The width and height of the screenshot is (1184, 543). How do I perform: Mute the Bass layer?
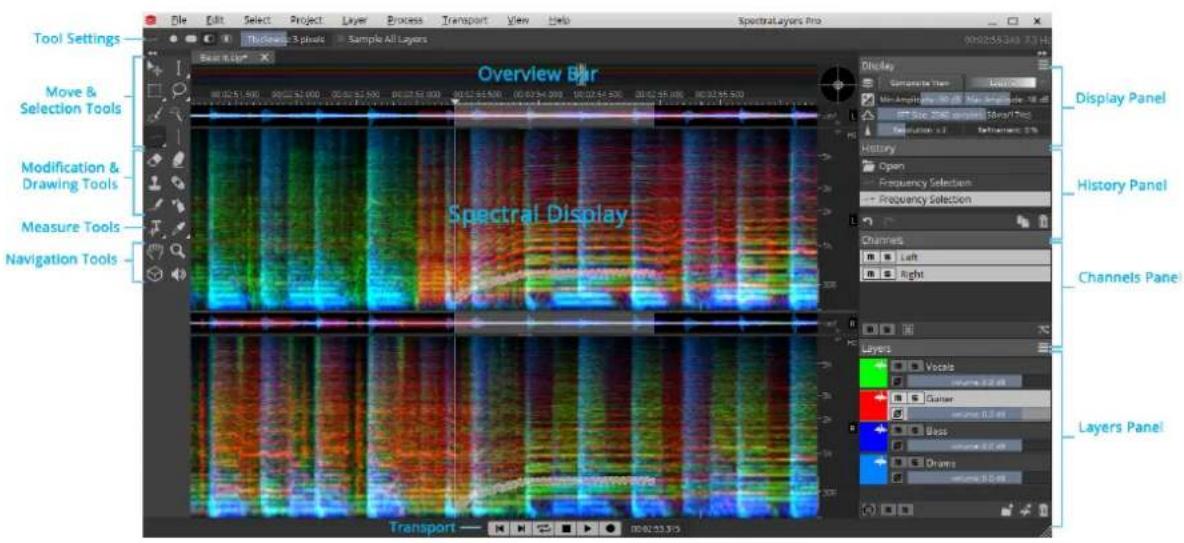coord(898,430)
